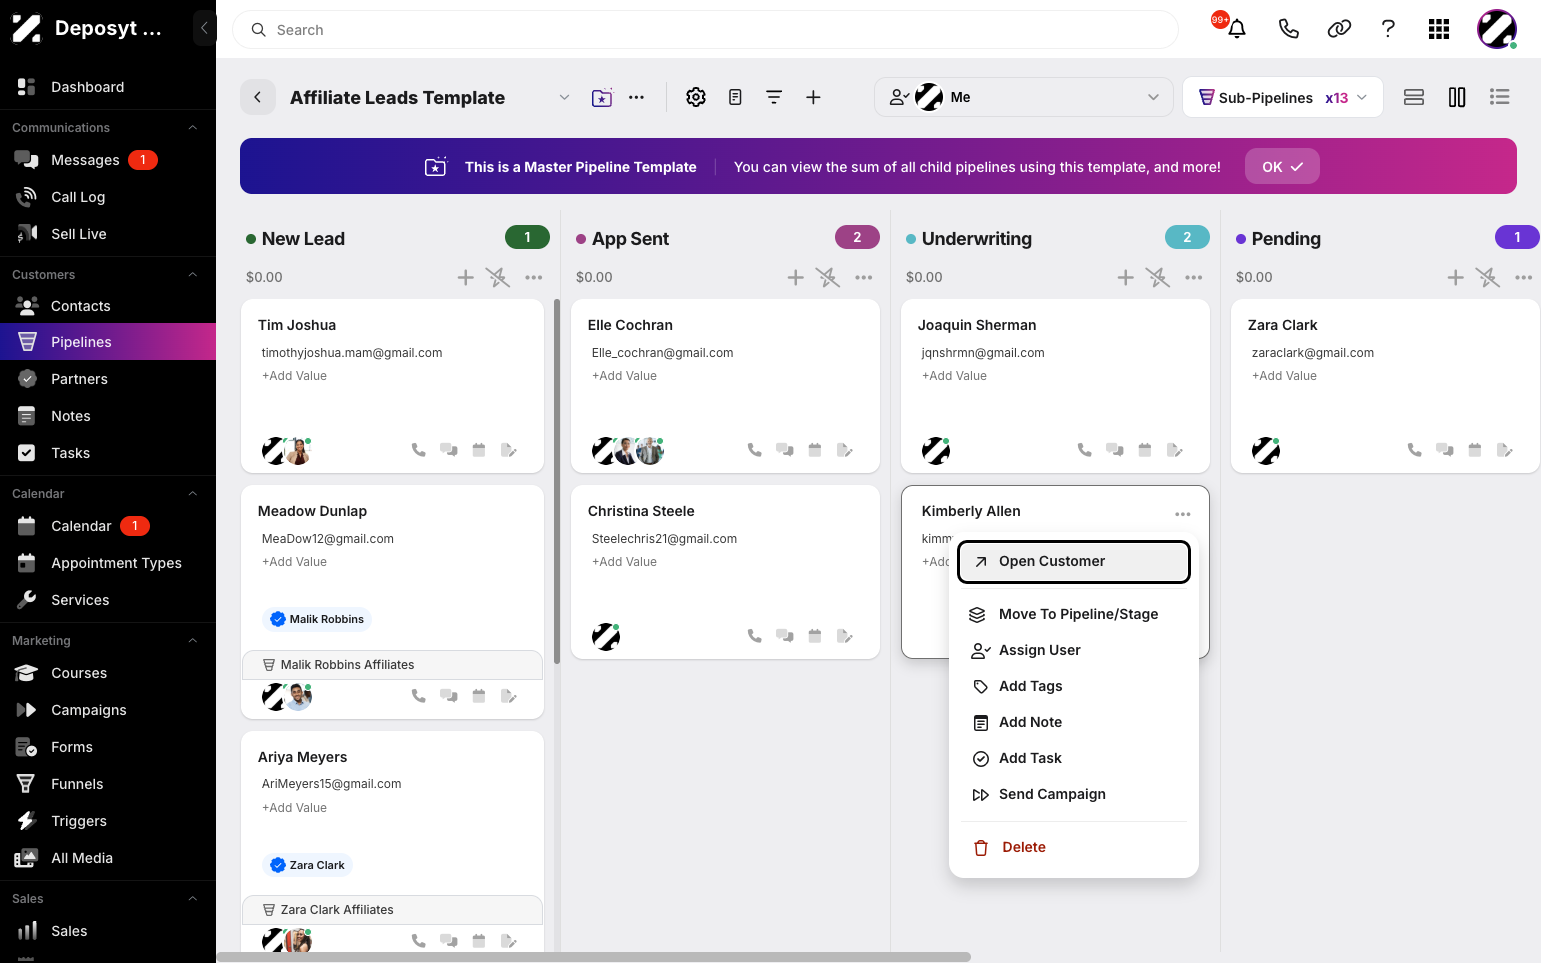This screenshot has height=963, width=1541.
Task: Collapse the Marketing section
Action: [193, 641]
